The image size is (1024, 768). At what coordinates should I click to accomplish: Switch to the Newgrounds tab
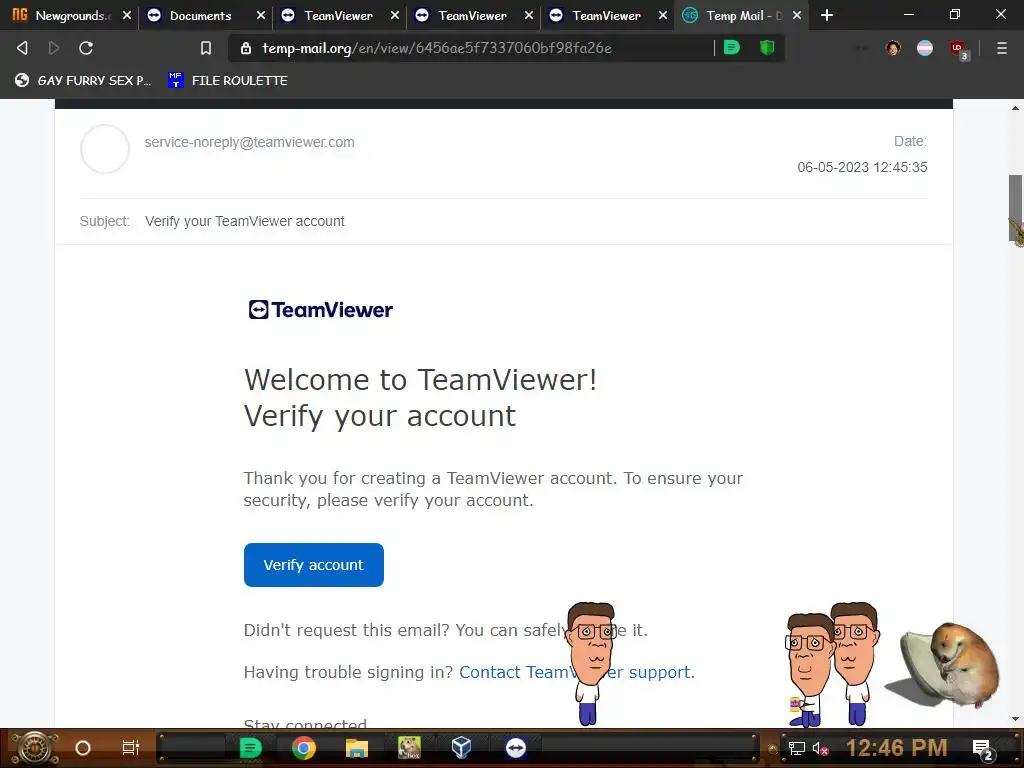(x=71, y=15)
